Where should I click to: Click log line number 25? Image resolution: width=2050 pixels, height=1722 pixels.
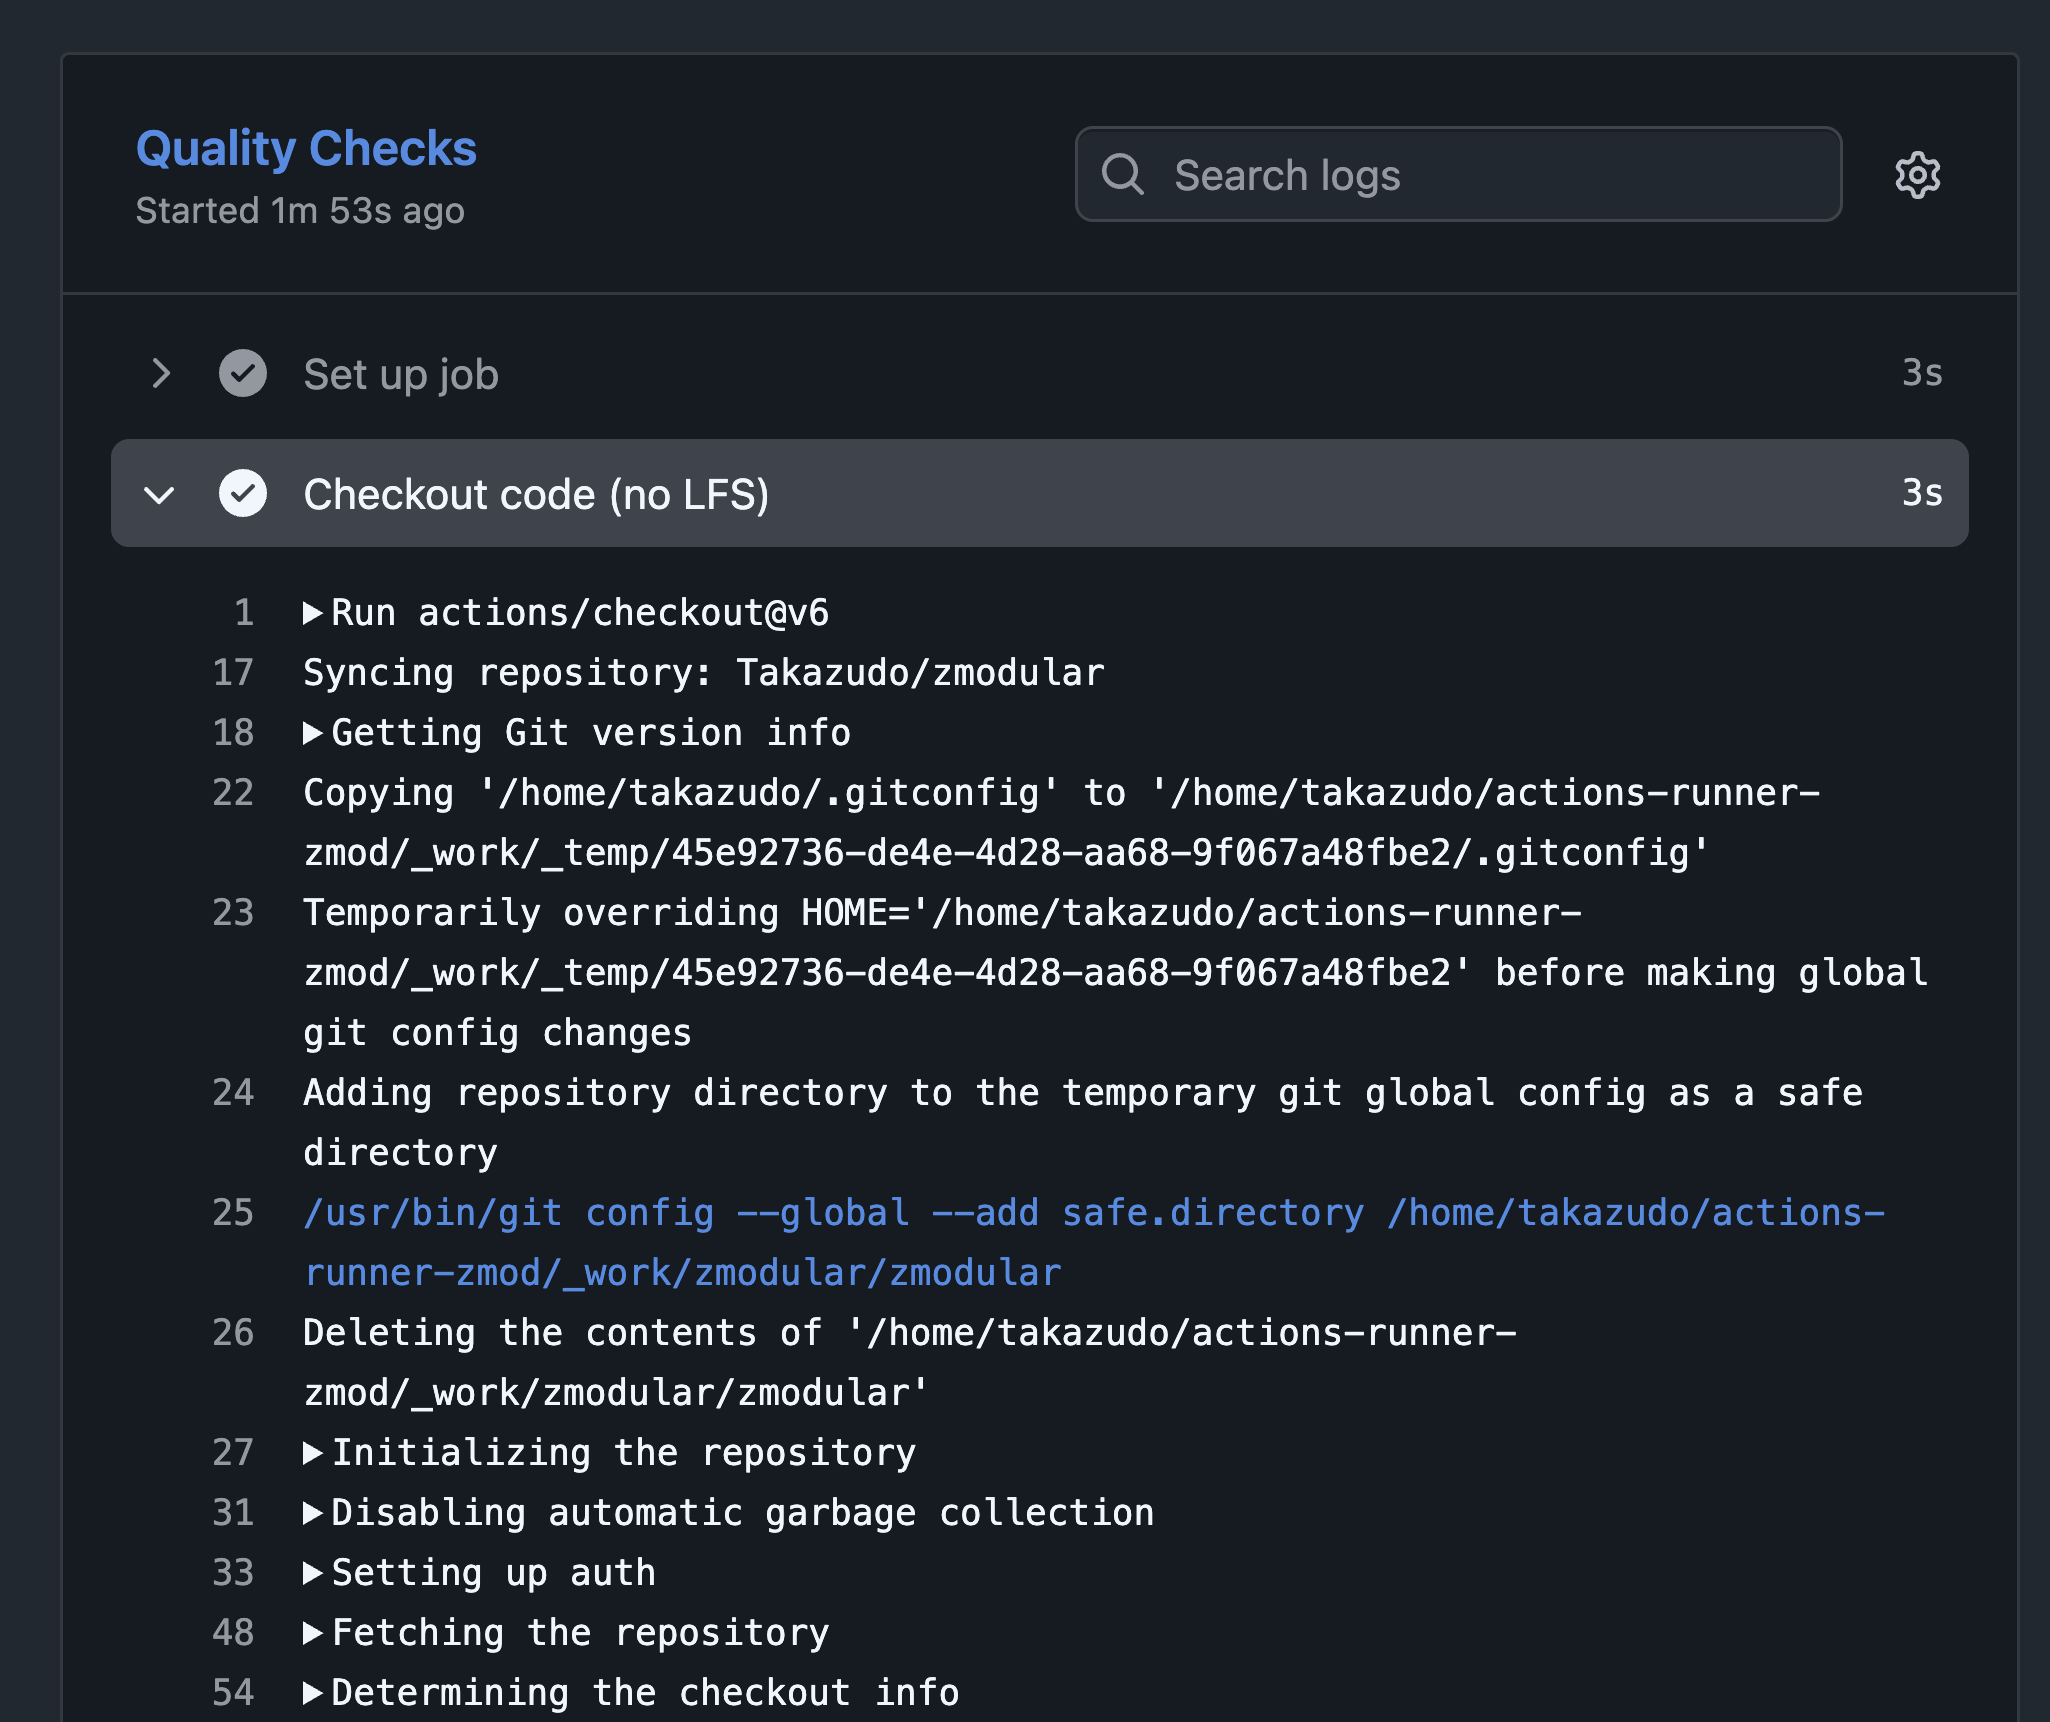pos(233,1213)
